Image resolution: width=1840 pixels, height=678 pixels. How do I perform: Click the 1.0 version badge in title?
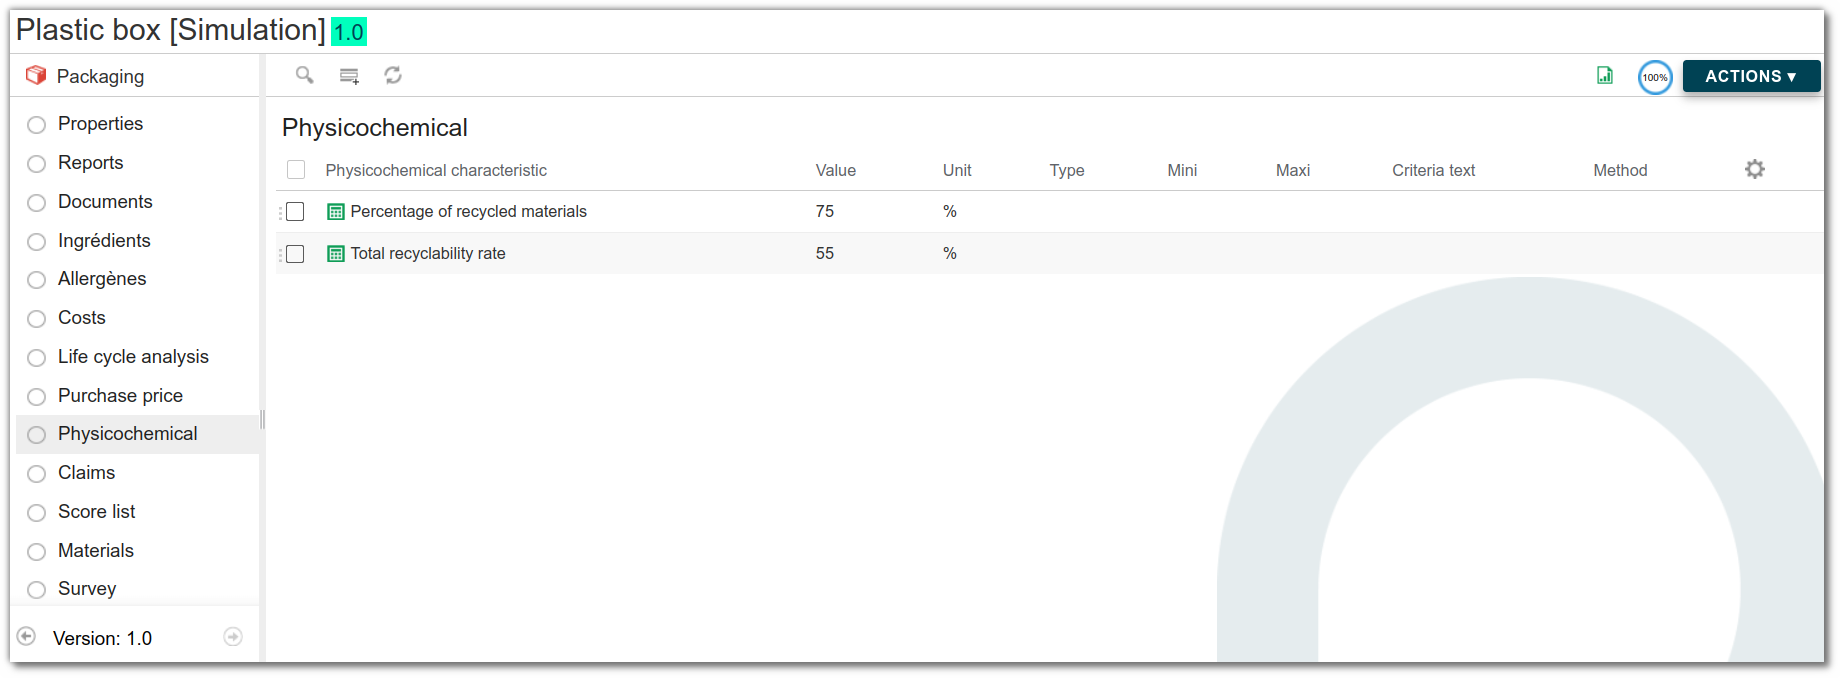click(349, 32)
